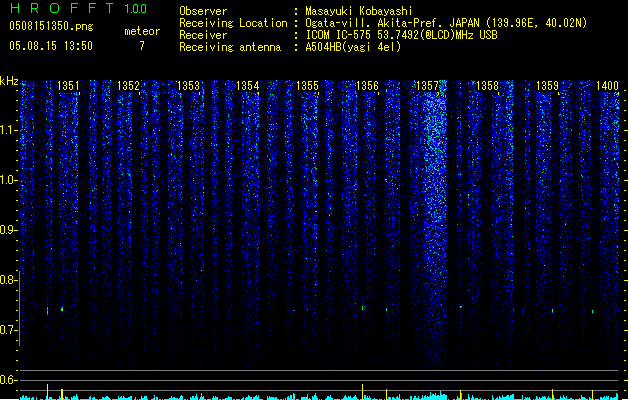Click the 1357 time marker
629x400 pixels.
pyautogui.click(x=427, y=86)
